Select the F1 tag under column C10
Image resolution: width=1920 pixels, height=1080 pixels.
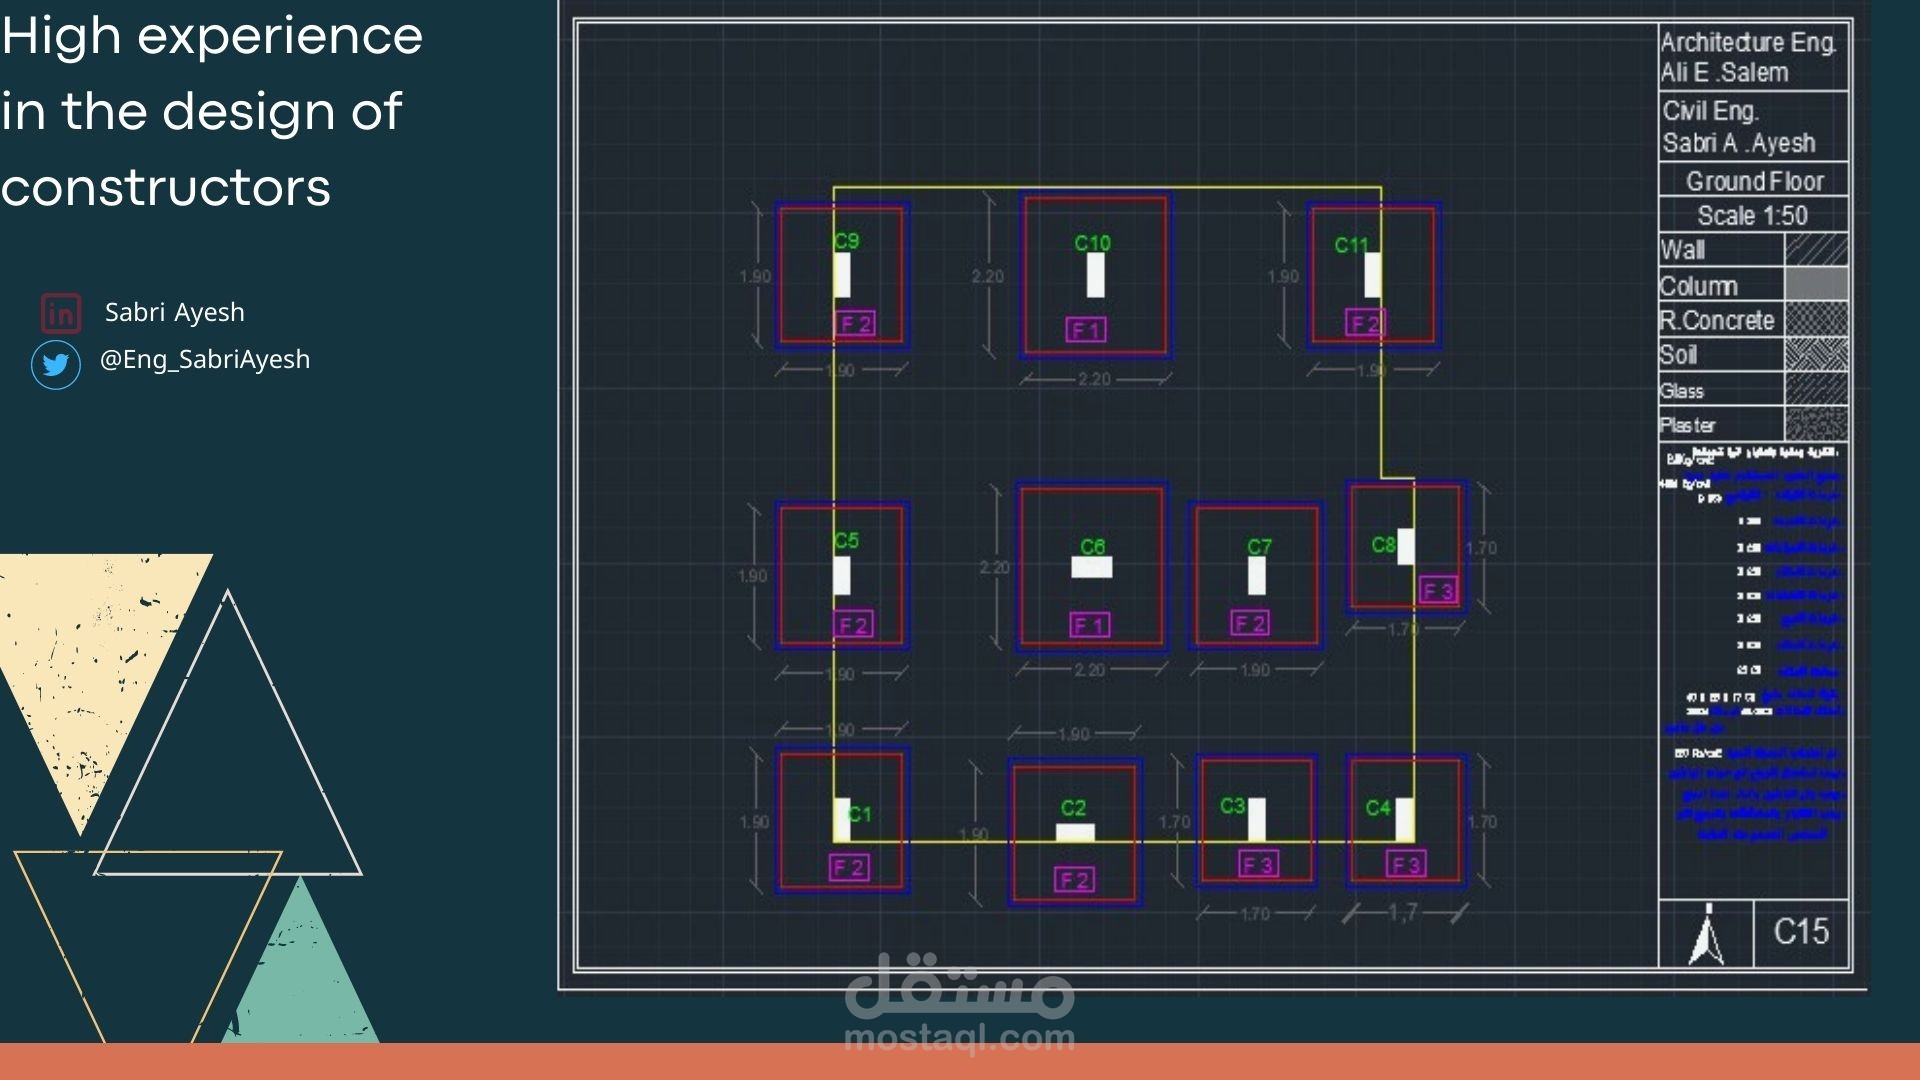coord(1086,330)
